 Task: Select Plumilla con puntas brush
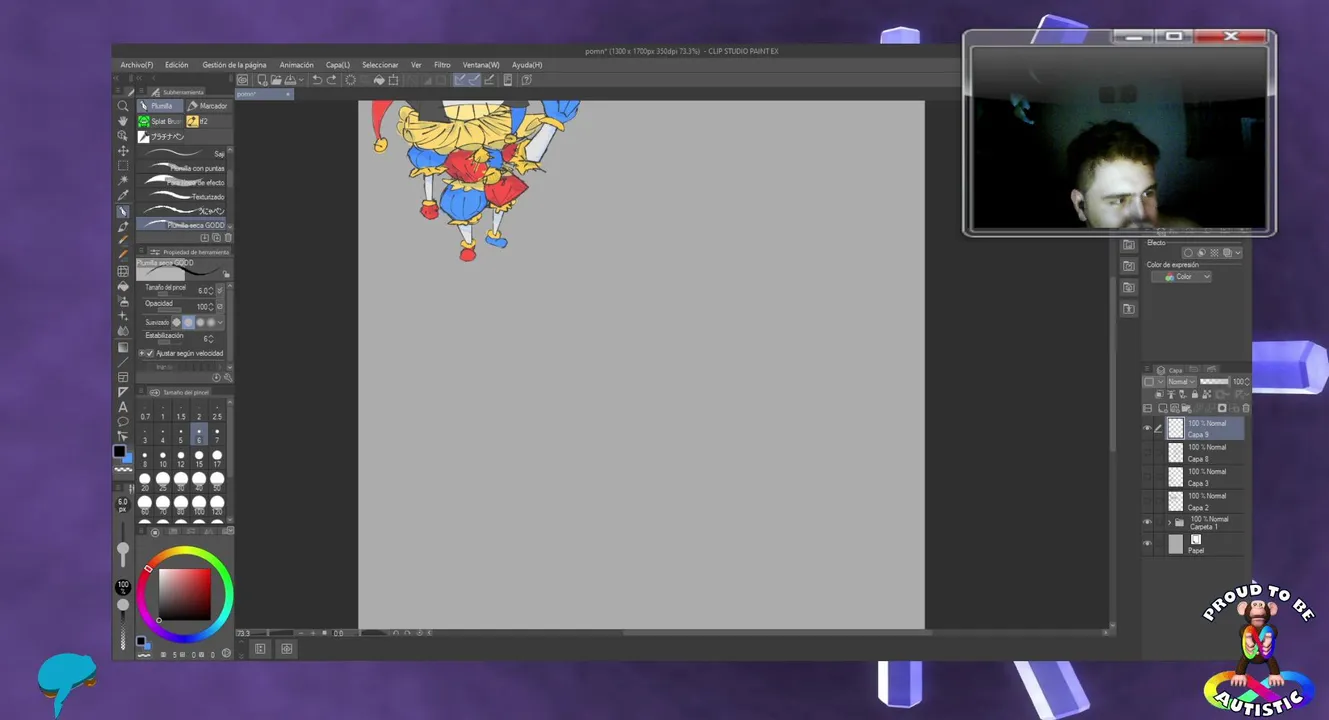pos(181,168)
